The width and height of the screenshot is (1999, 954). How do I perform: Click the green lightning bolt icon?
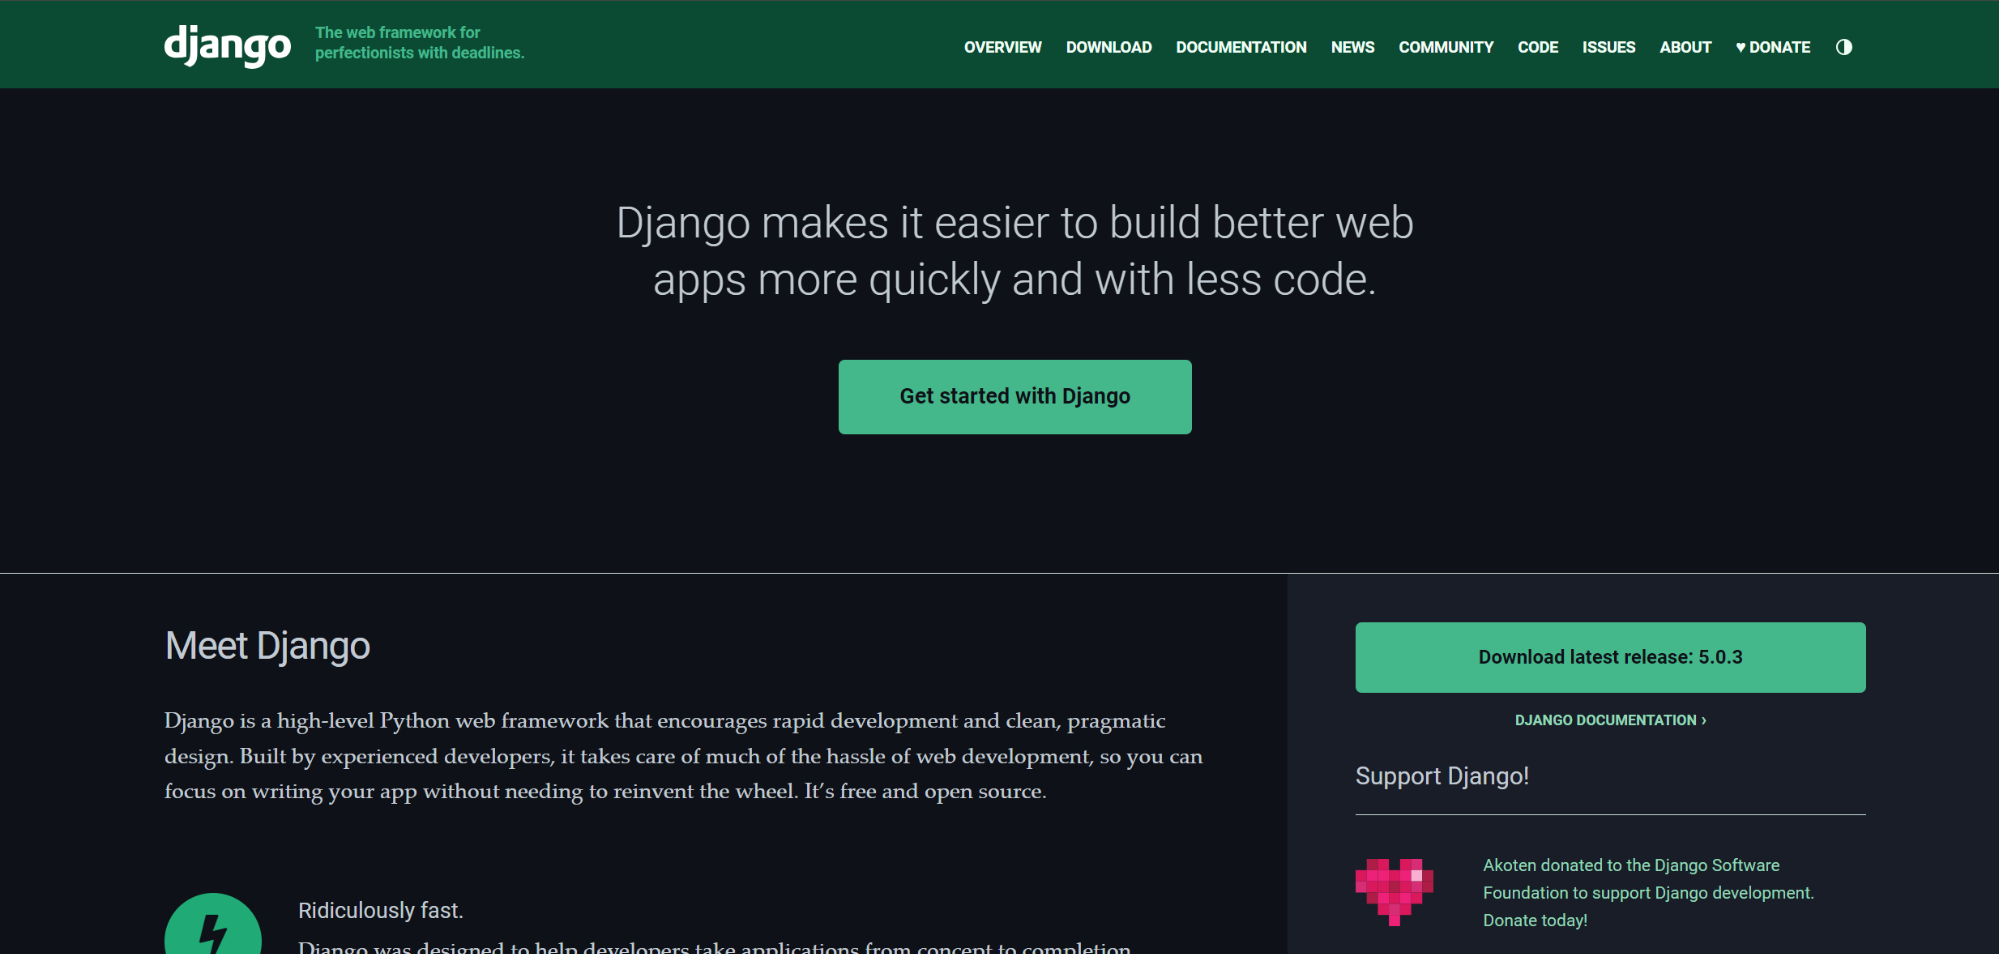213,924
